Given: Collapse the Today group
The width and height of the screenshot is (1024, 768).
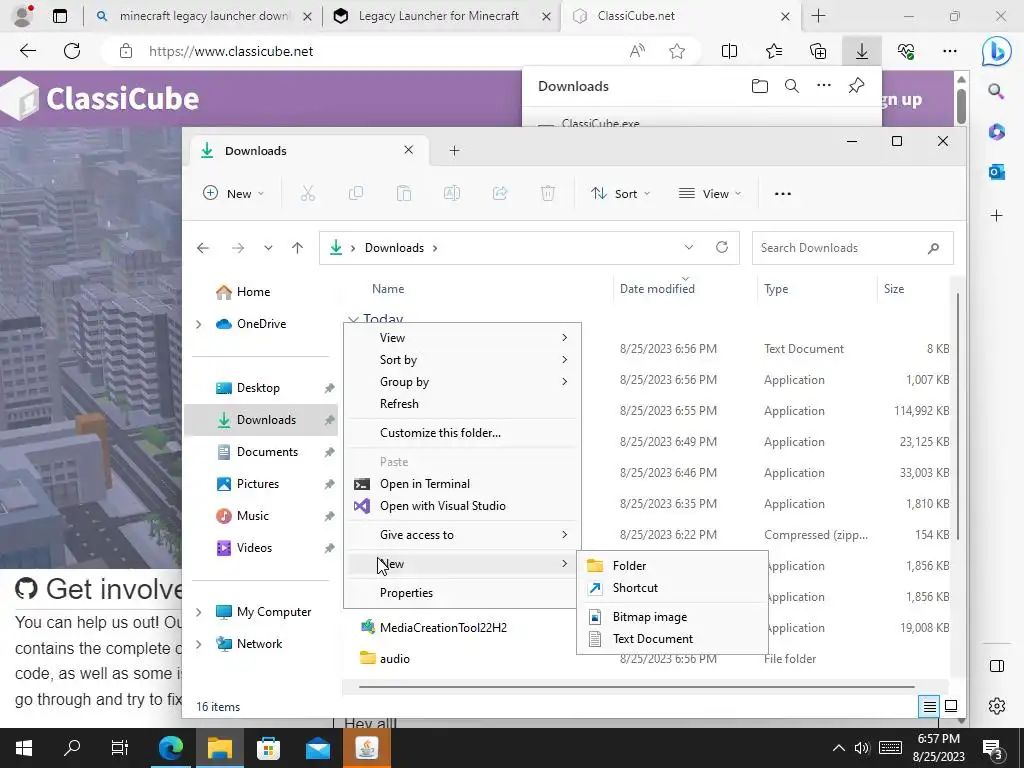Looking at the screenshot, I should 353,319.
